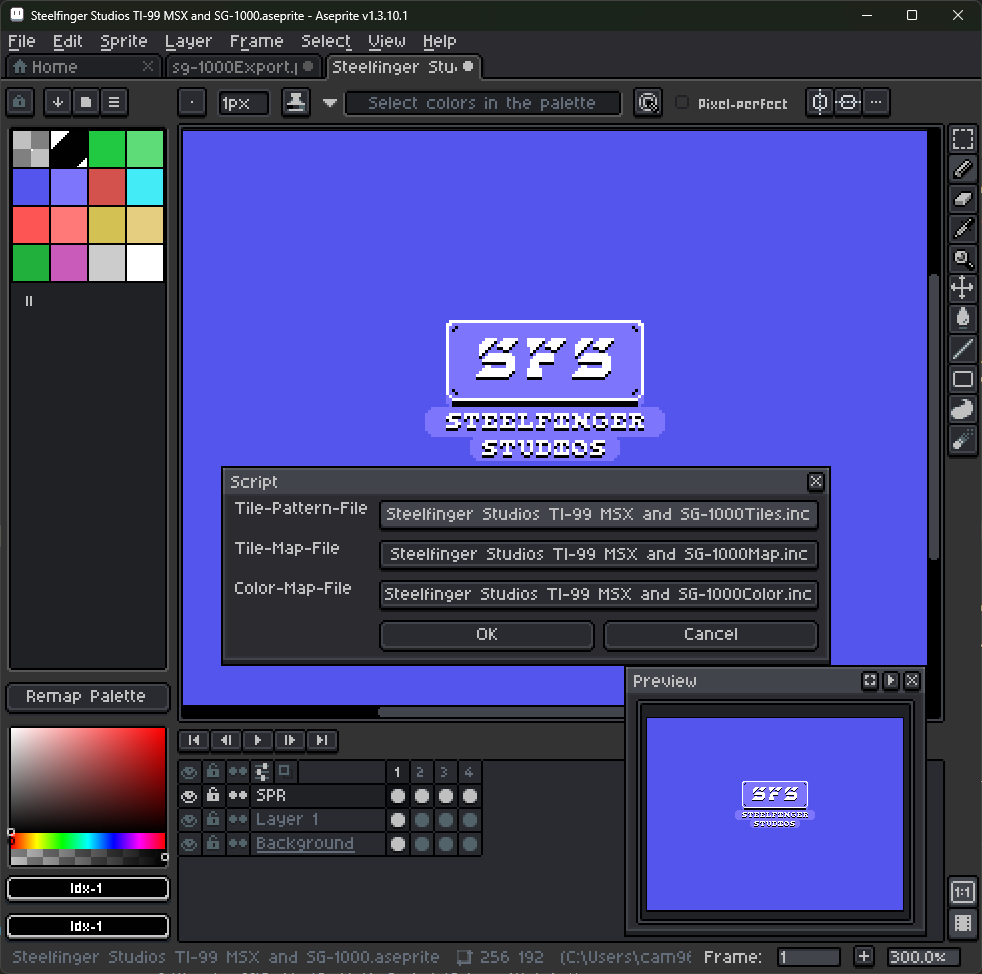Pick up color with the Eyedropper tool
Viewport: 982px width, 974px height.
tap(963, 228)
